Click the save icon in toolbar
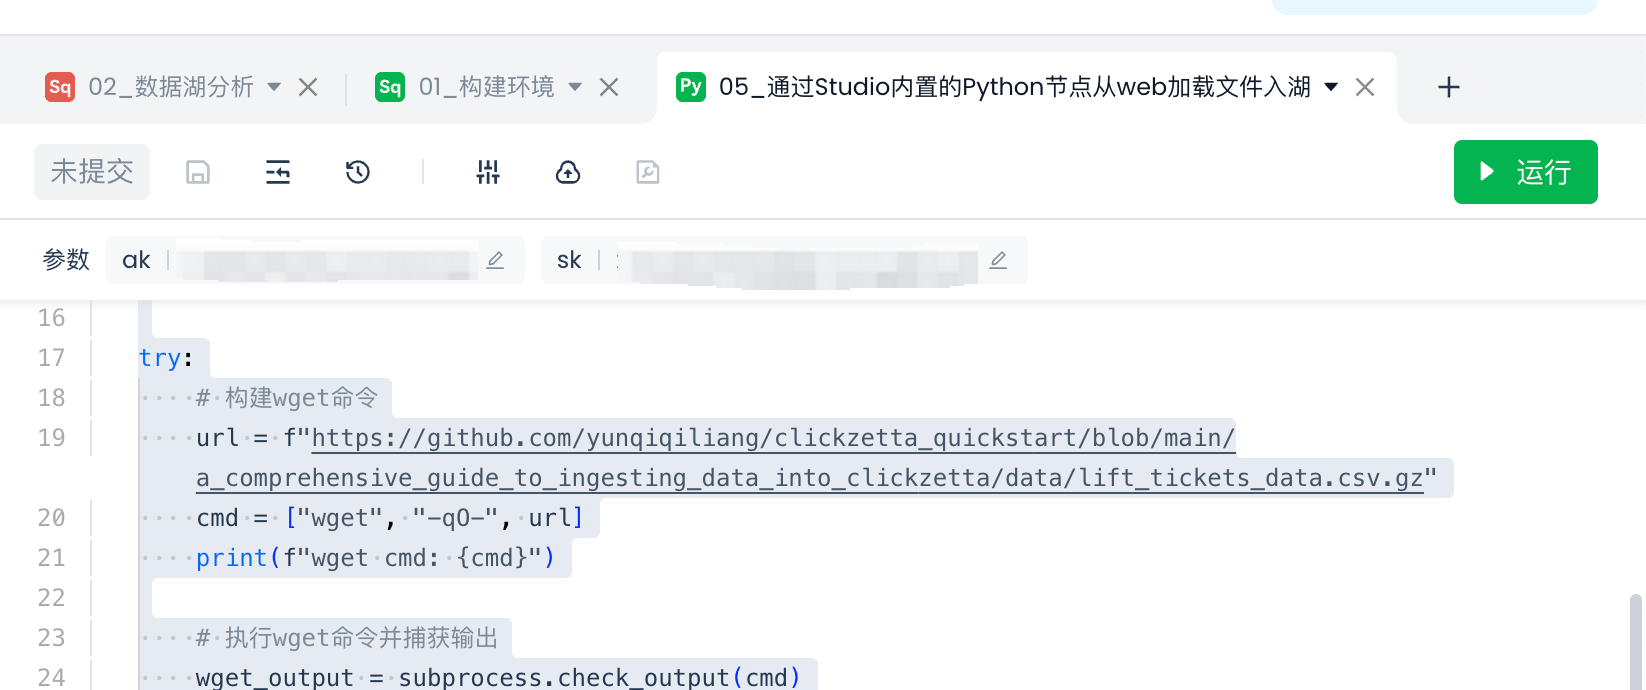This screenshot has width=1646, height=690. [198, 173]
